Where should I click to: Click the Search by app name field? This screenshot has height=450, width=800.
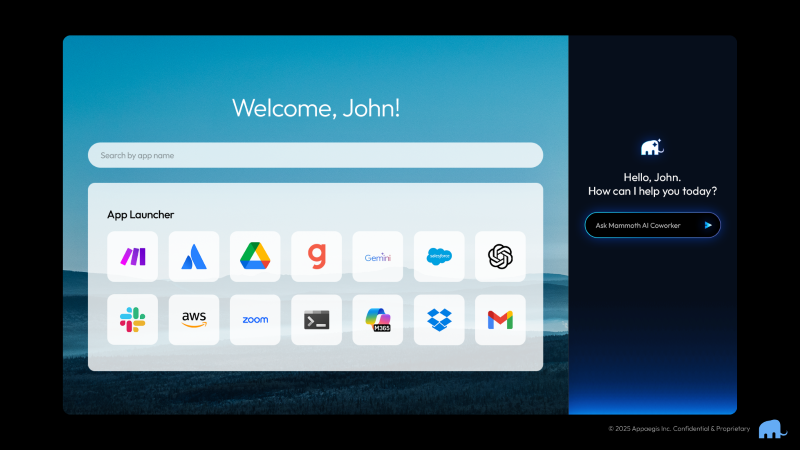click(315, 155)
